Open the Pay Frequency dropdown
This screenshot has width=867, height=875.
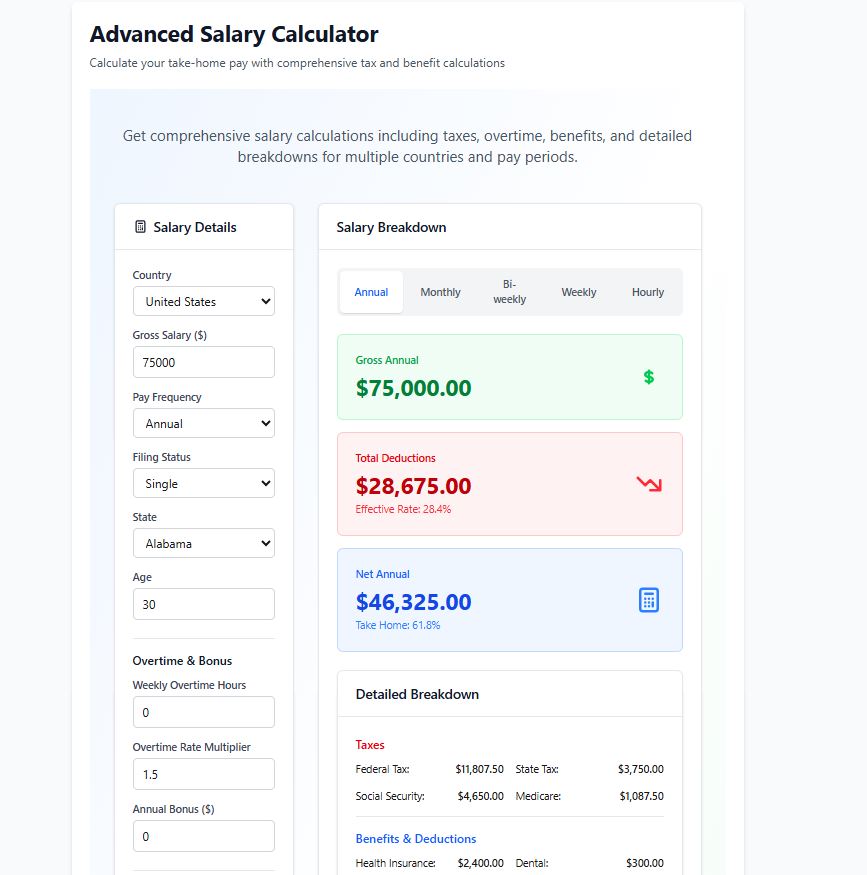(204, 423)
